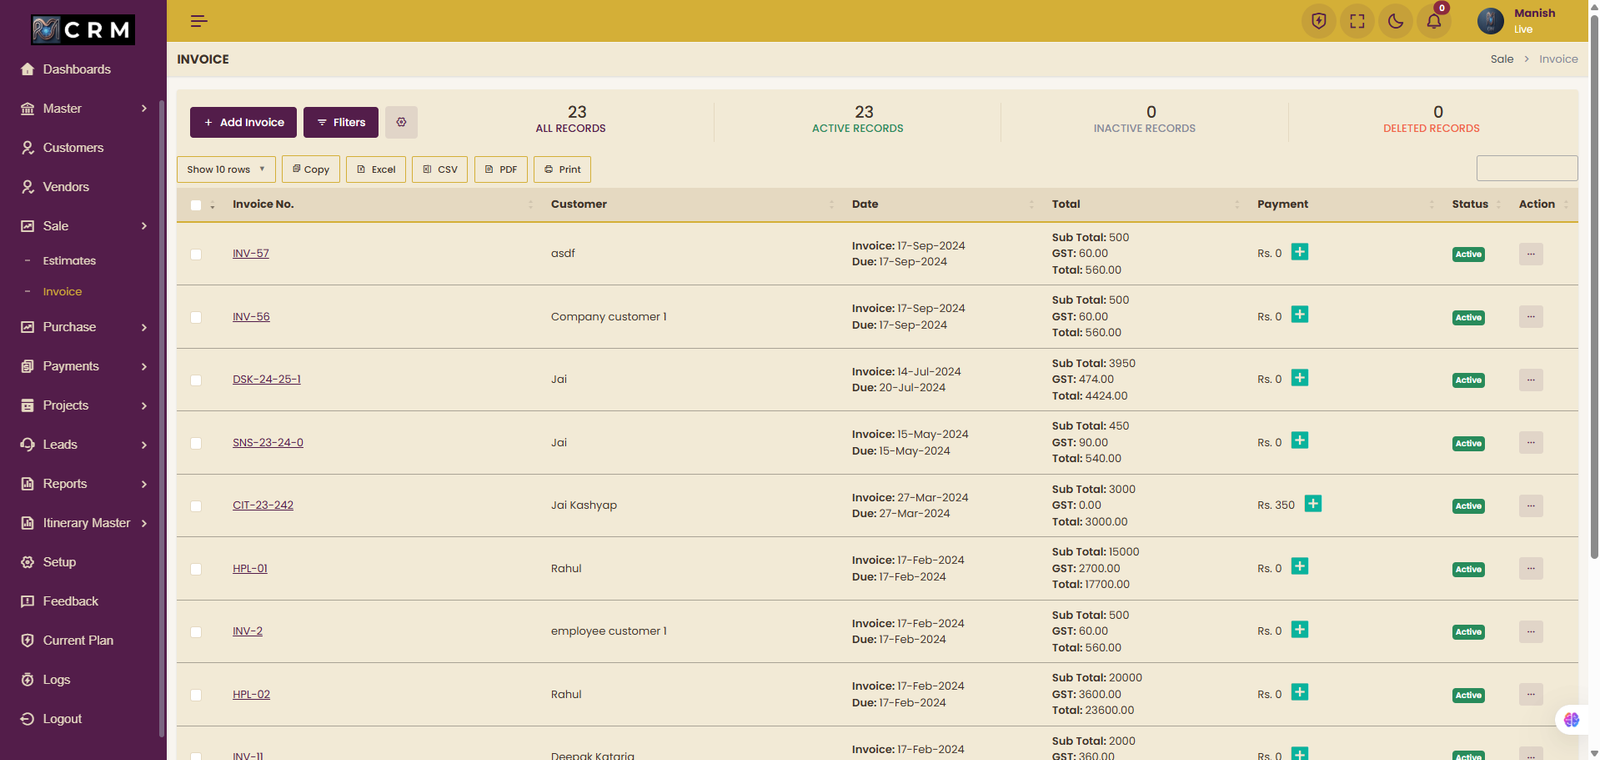Expand the Purchase sidebar menu
This screenshot has height=760, width=1600.
pos(83,327)
